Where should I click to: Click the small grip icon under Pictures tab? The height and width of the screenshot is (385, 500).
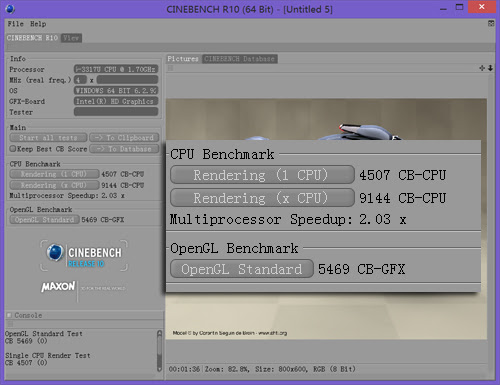170,68
